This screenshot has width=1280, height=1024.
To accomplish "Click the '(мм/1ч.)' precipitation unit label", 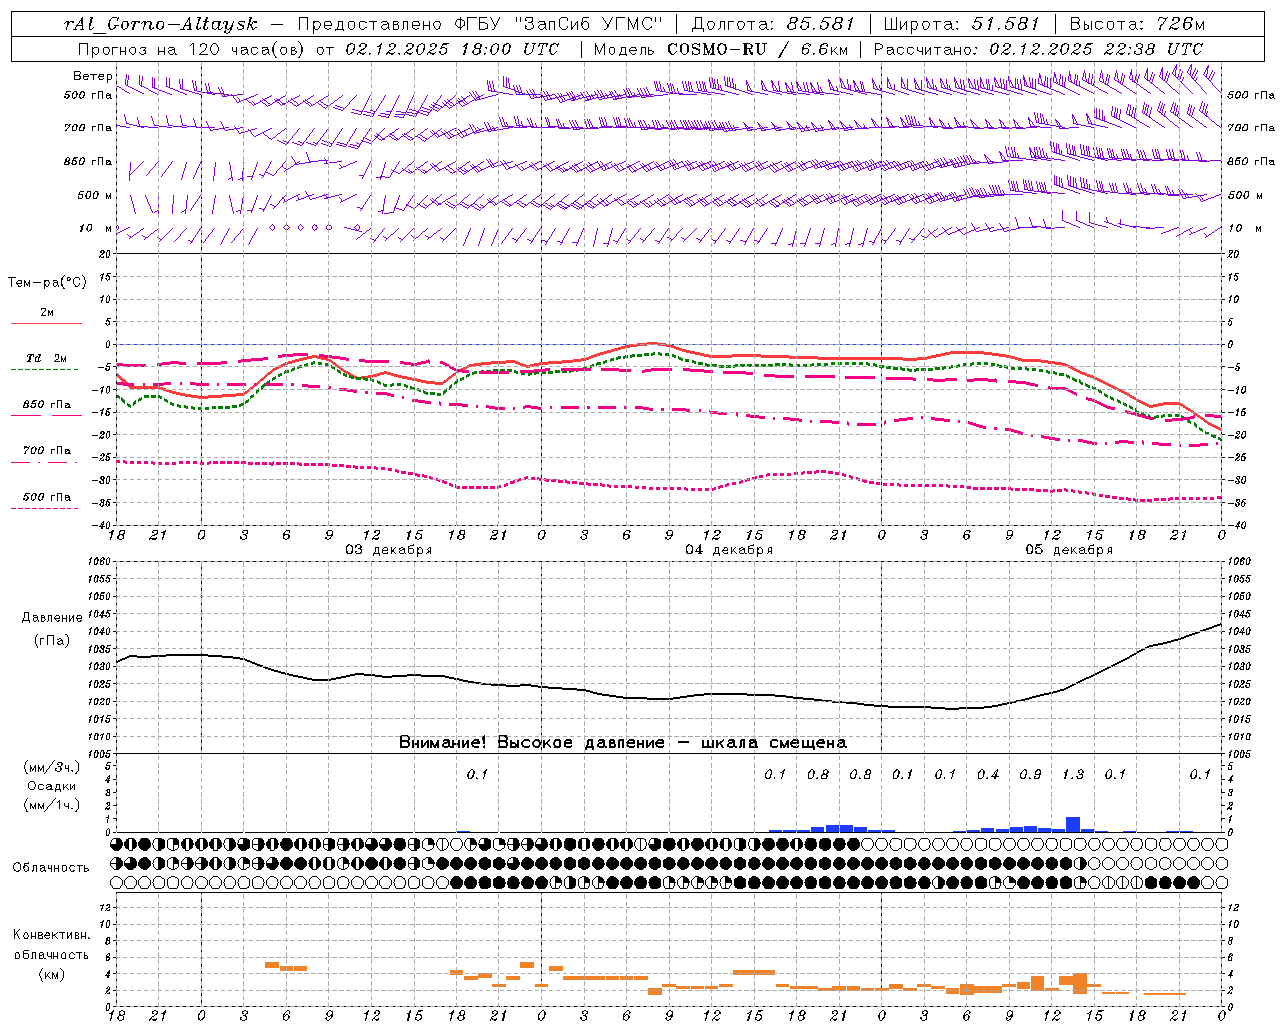I will [x=52, y=805].
